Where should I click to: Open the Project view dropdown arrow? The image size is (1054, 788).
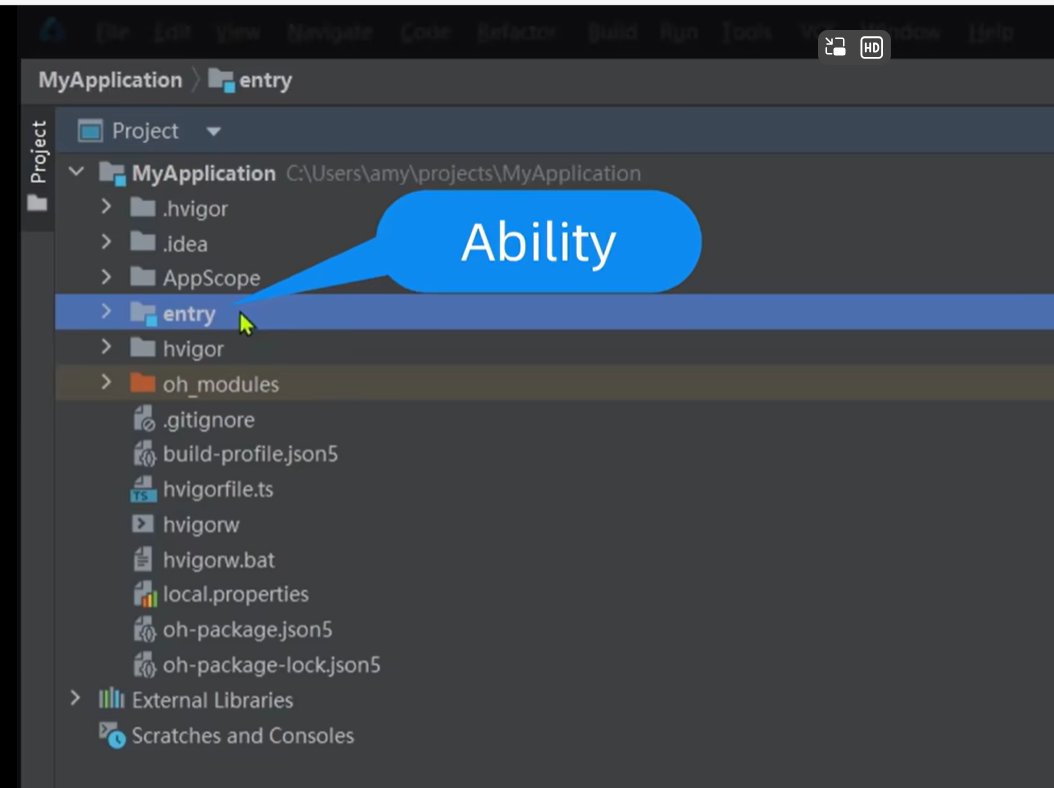point(213,131)
